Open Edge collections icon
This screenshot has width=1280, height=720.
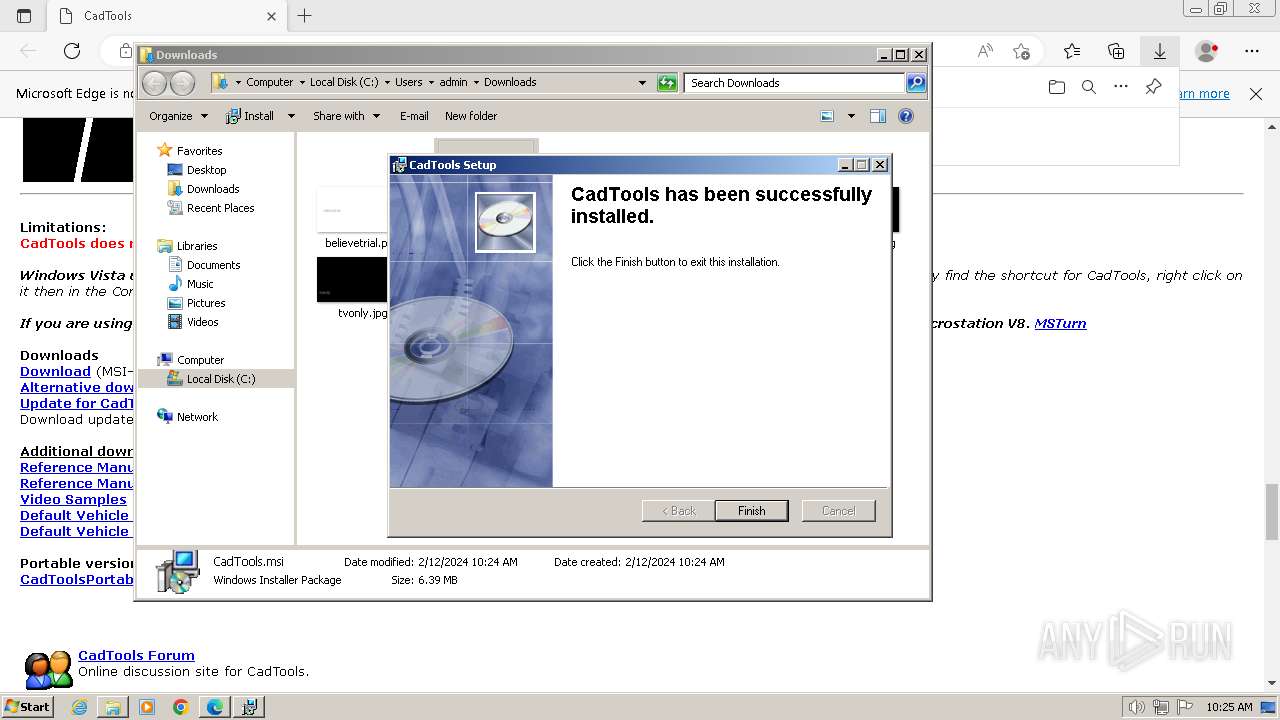(x=1116, y=51)
